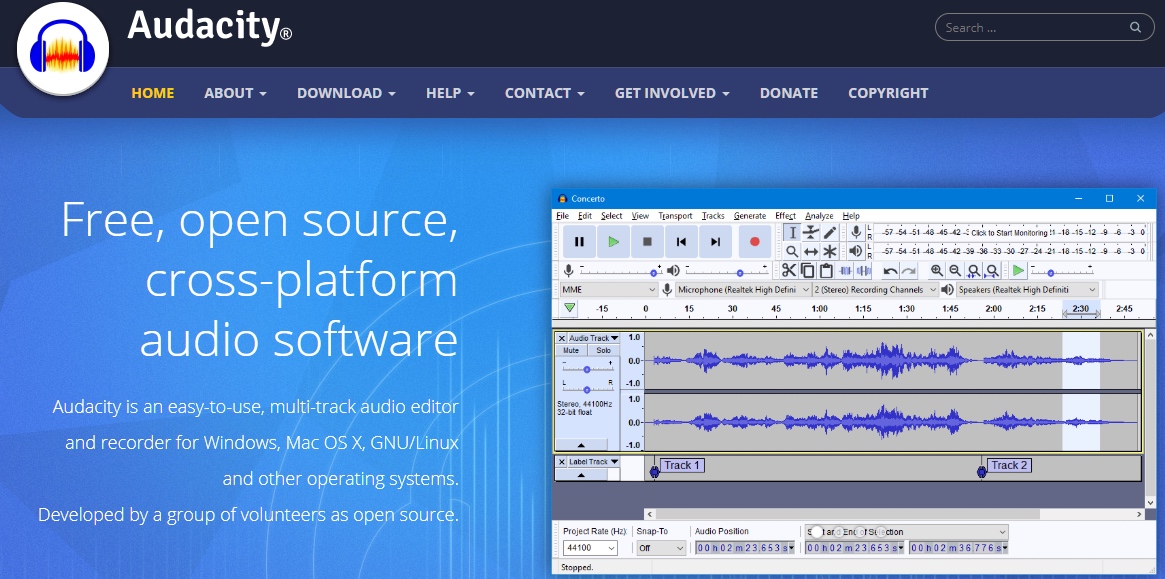Open the COPYRIGHT page link
1165x579 pixels.
pos(888,93)
